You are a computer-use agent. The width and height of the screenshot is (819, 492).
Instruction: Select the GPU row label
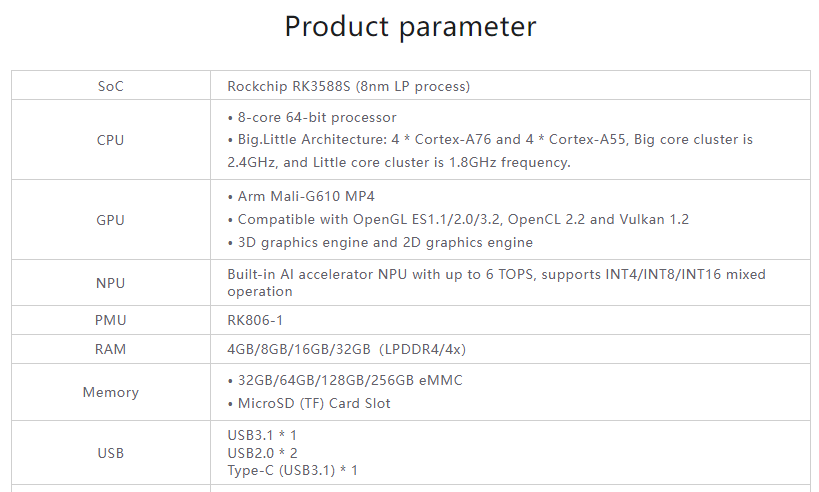[110, 220]
